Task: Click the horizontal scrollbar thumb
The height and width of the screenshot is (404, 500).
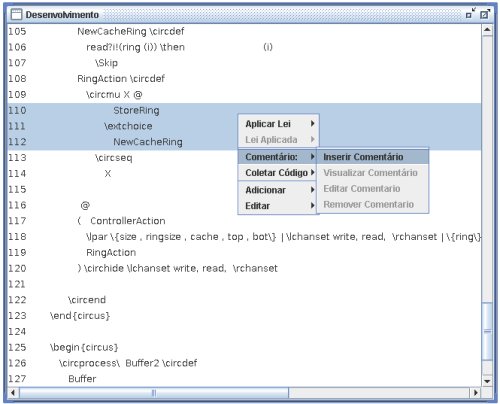Action: coord(154,393)
